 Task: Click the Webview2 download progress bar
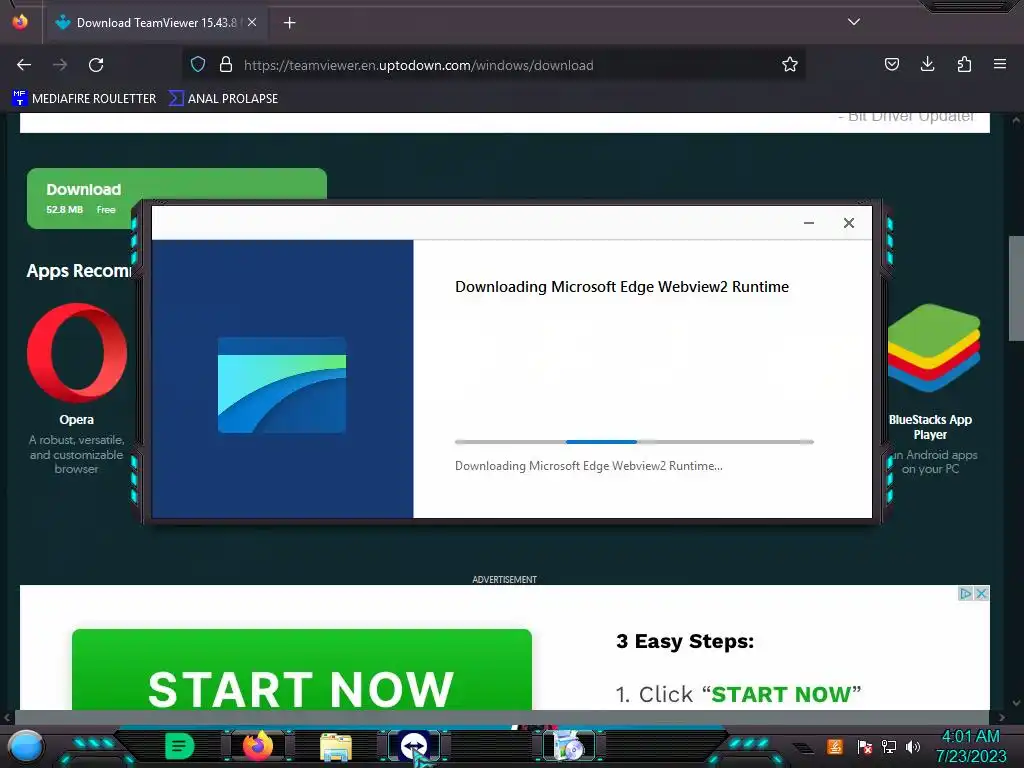click(634, 442)
